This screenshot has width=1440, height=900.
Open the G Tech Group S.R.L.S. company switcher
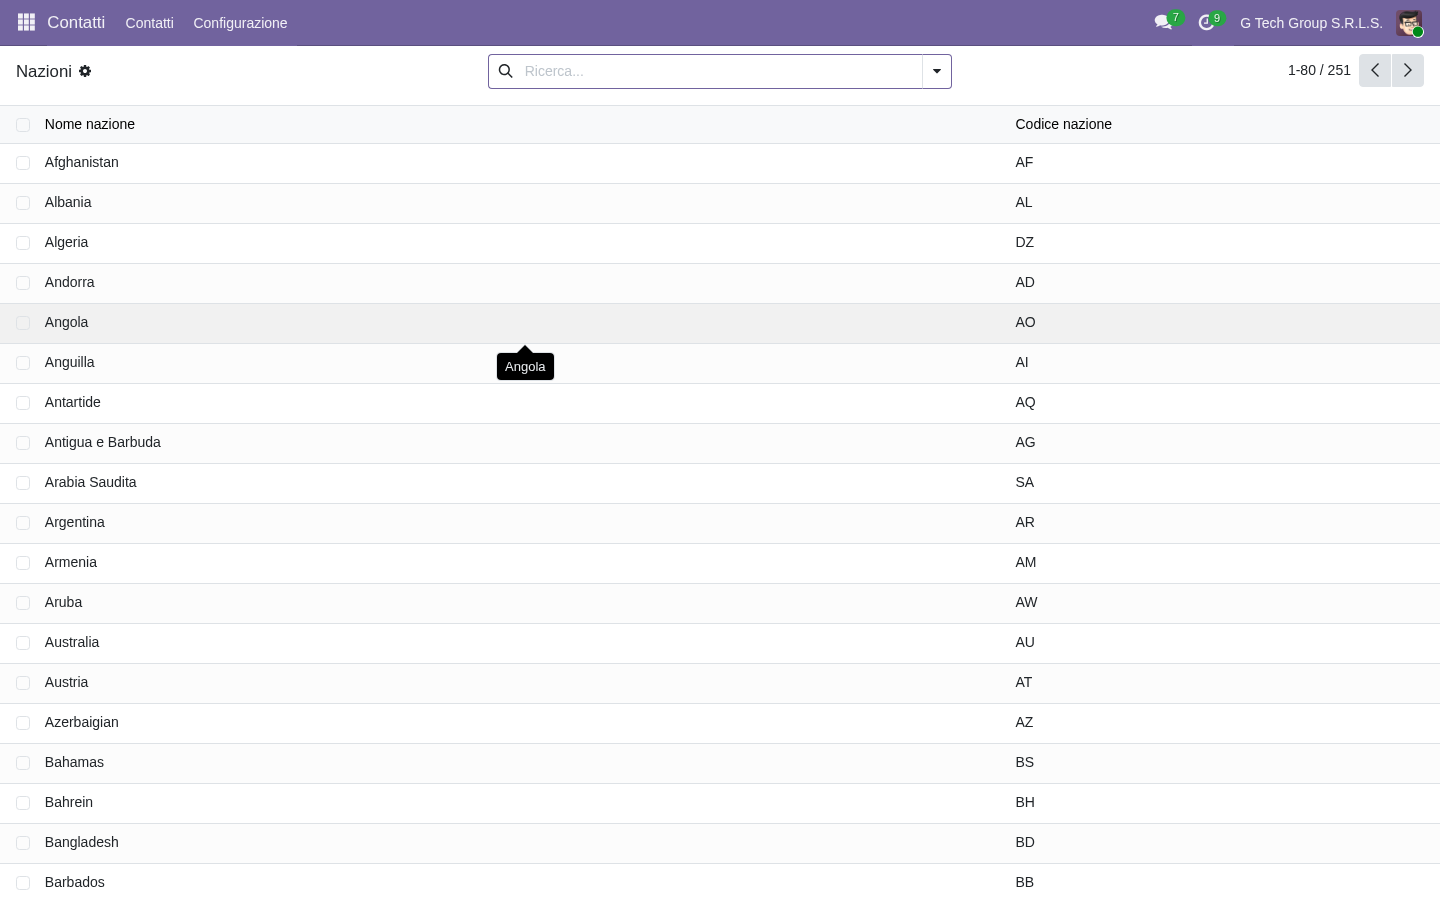(1311, 23)
